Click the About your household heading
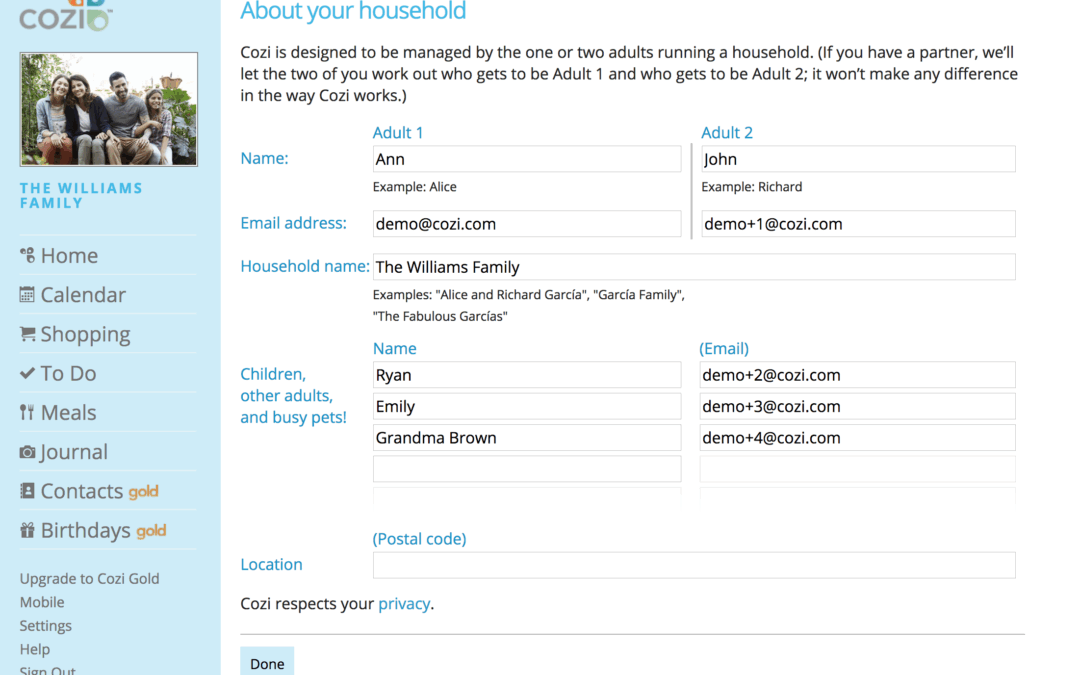 (x=353, y=11)
